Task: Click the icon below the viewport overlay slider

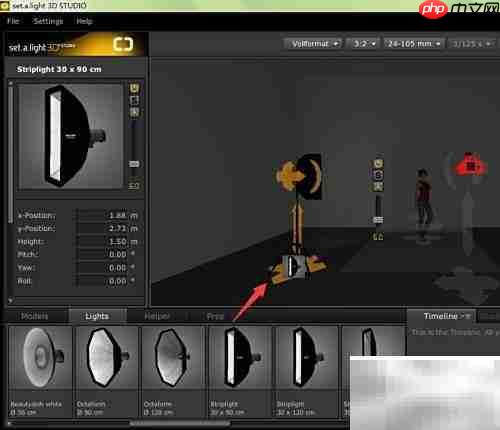Action: (x=378, y=236)
